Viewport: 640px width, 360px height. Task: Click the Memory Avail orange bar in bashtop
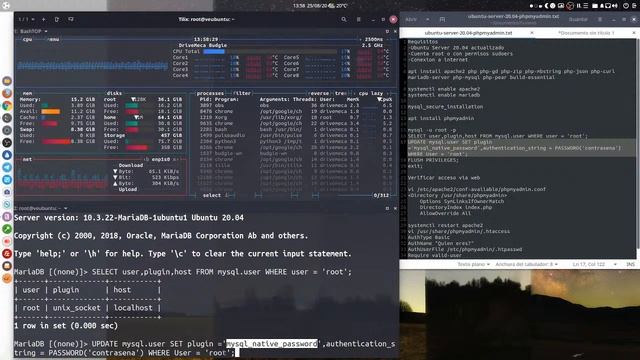click(50, 111)
